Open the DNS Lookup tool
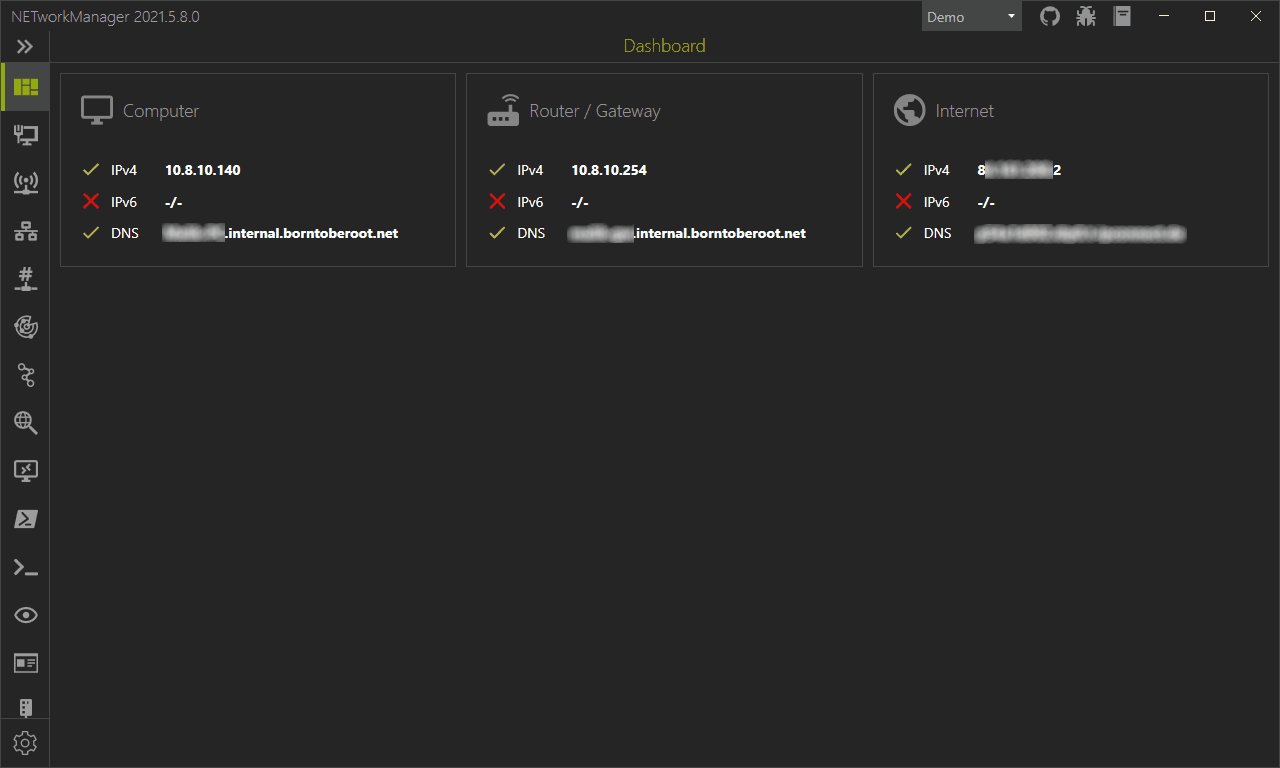 pyautogui.click(x=25, y=422)
